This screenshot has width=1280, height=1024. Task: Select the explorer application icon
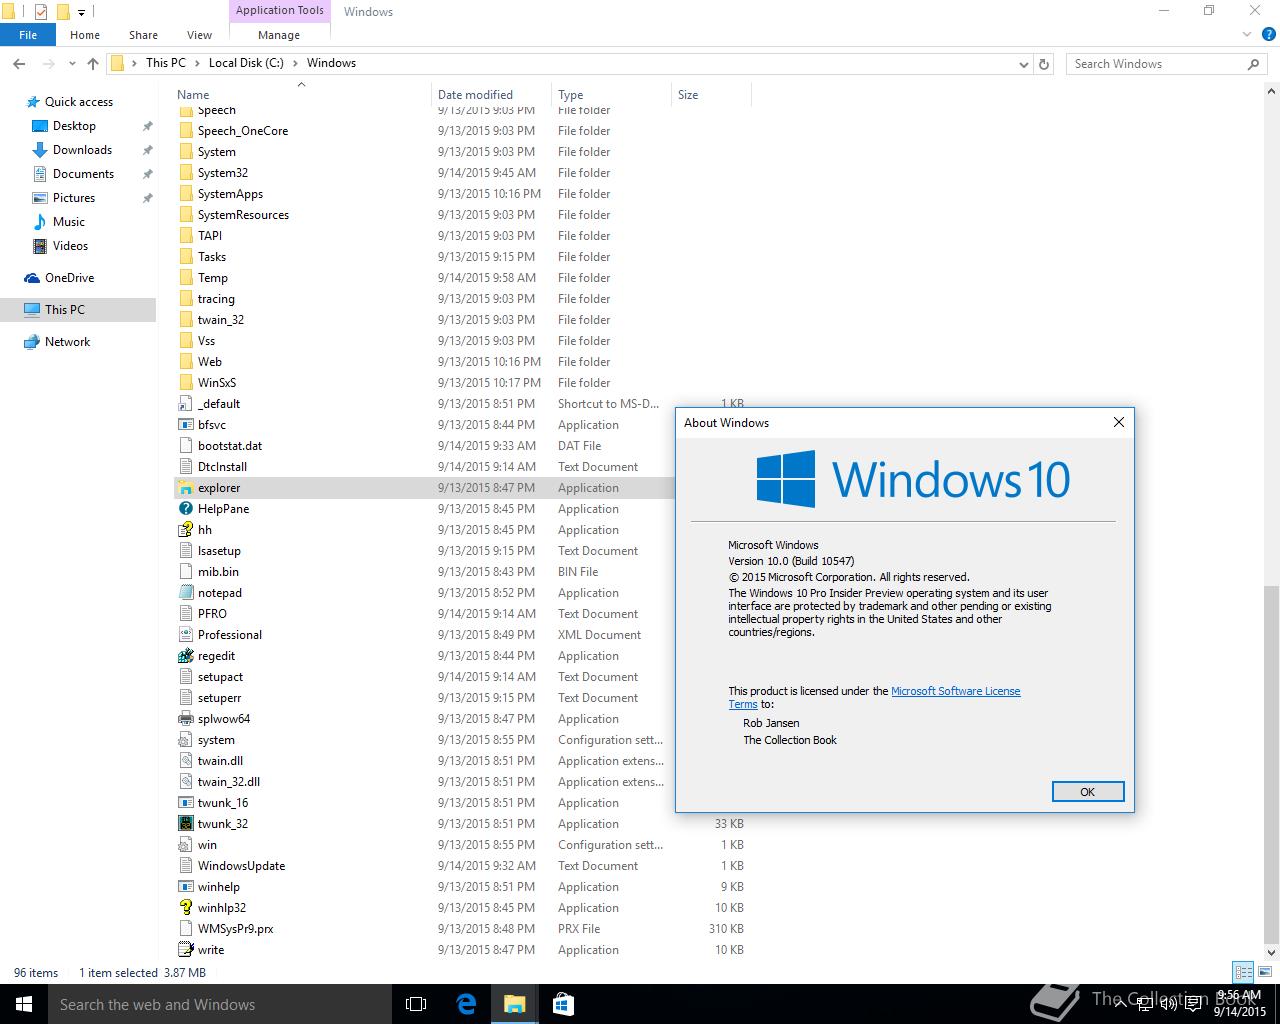click(x=185, y=488)
